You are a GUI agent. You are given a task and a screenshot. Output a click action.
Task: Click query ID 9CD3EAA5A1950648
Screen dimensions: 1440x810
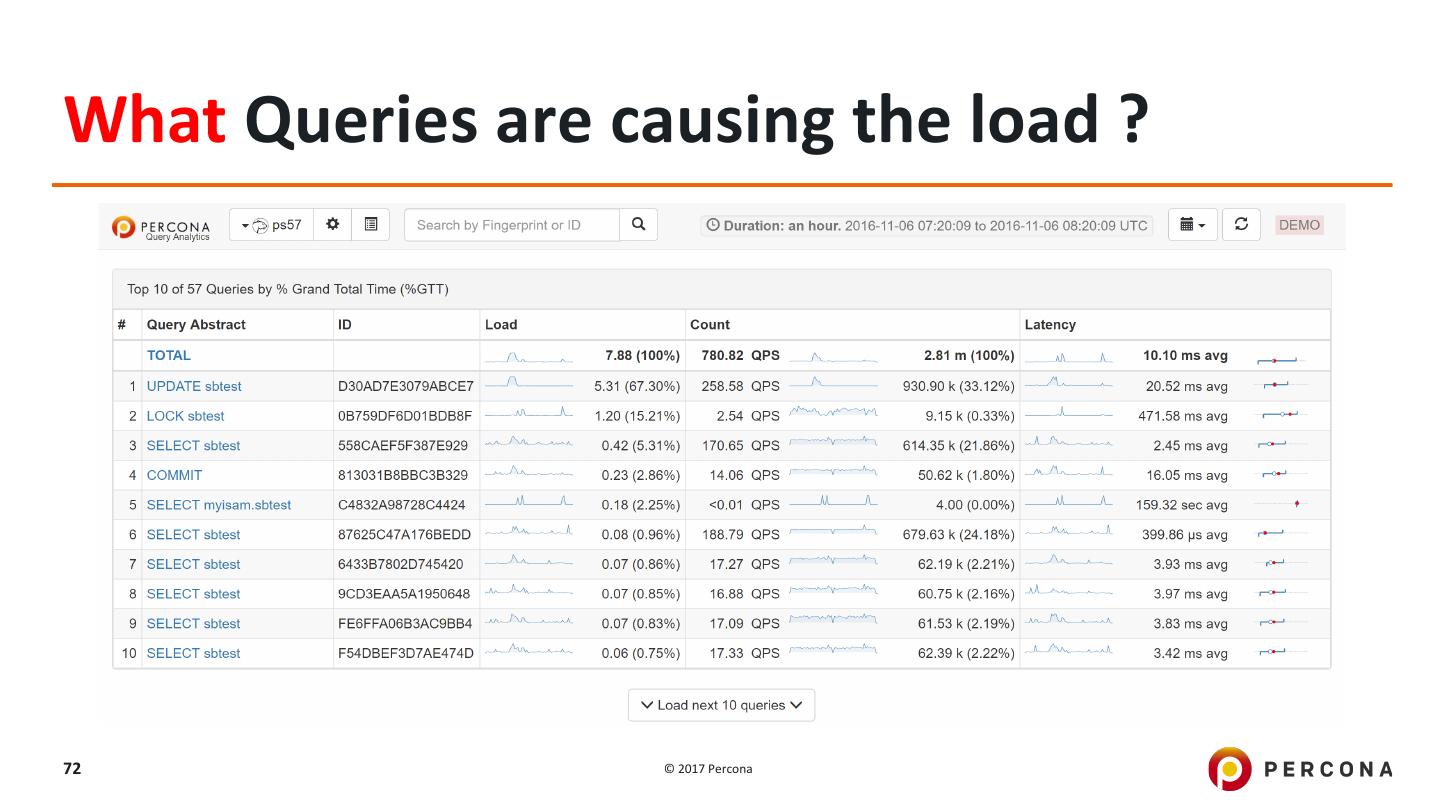click(x=404, y=594)
